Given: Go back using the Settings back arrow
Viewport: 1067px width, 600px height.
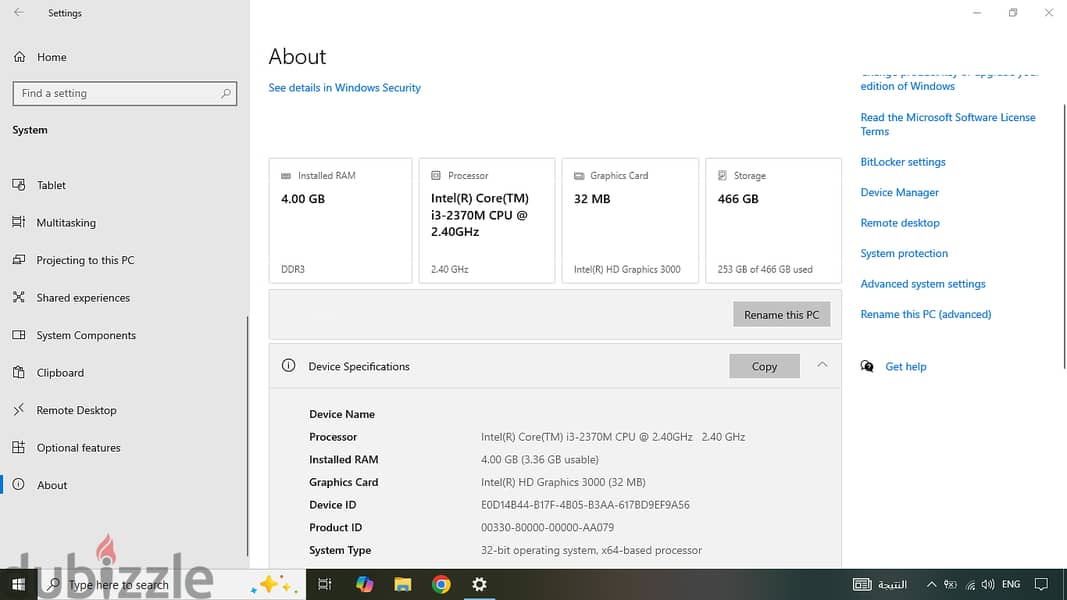Looking at the screenshot, I should point(18,12).
